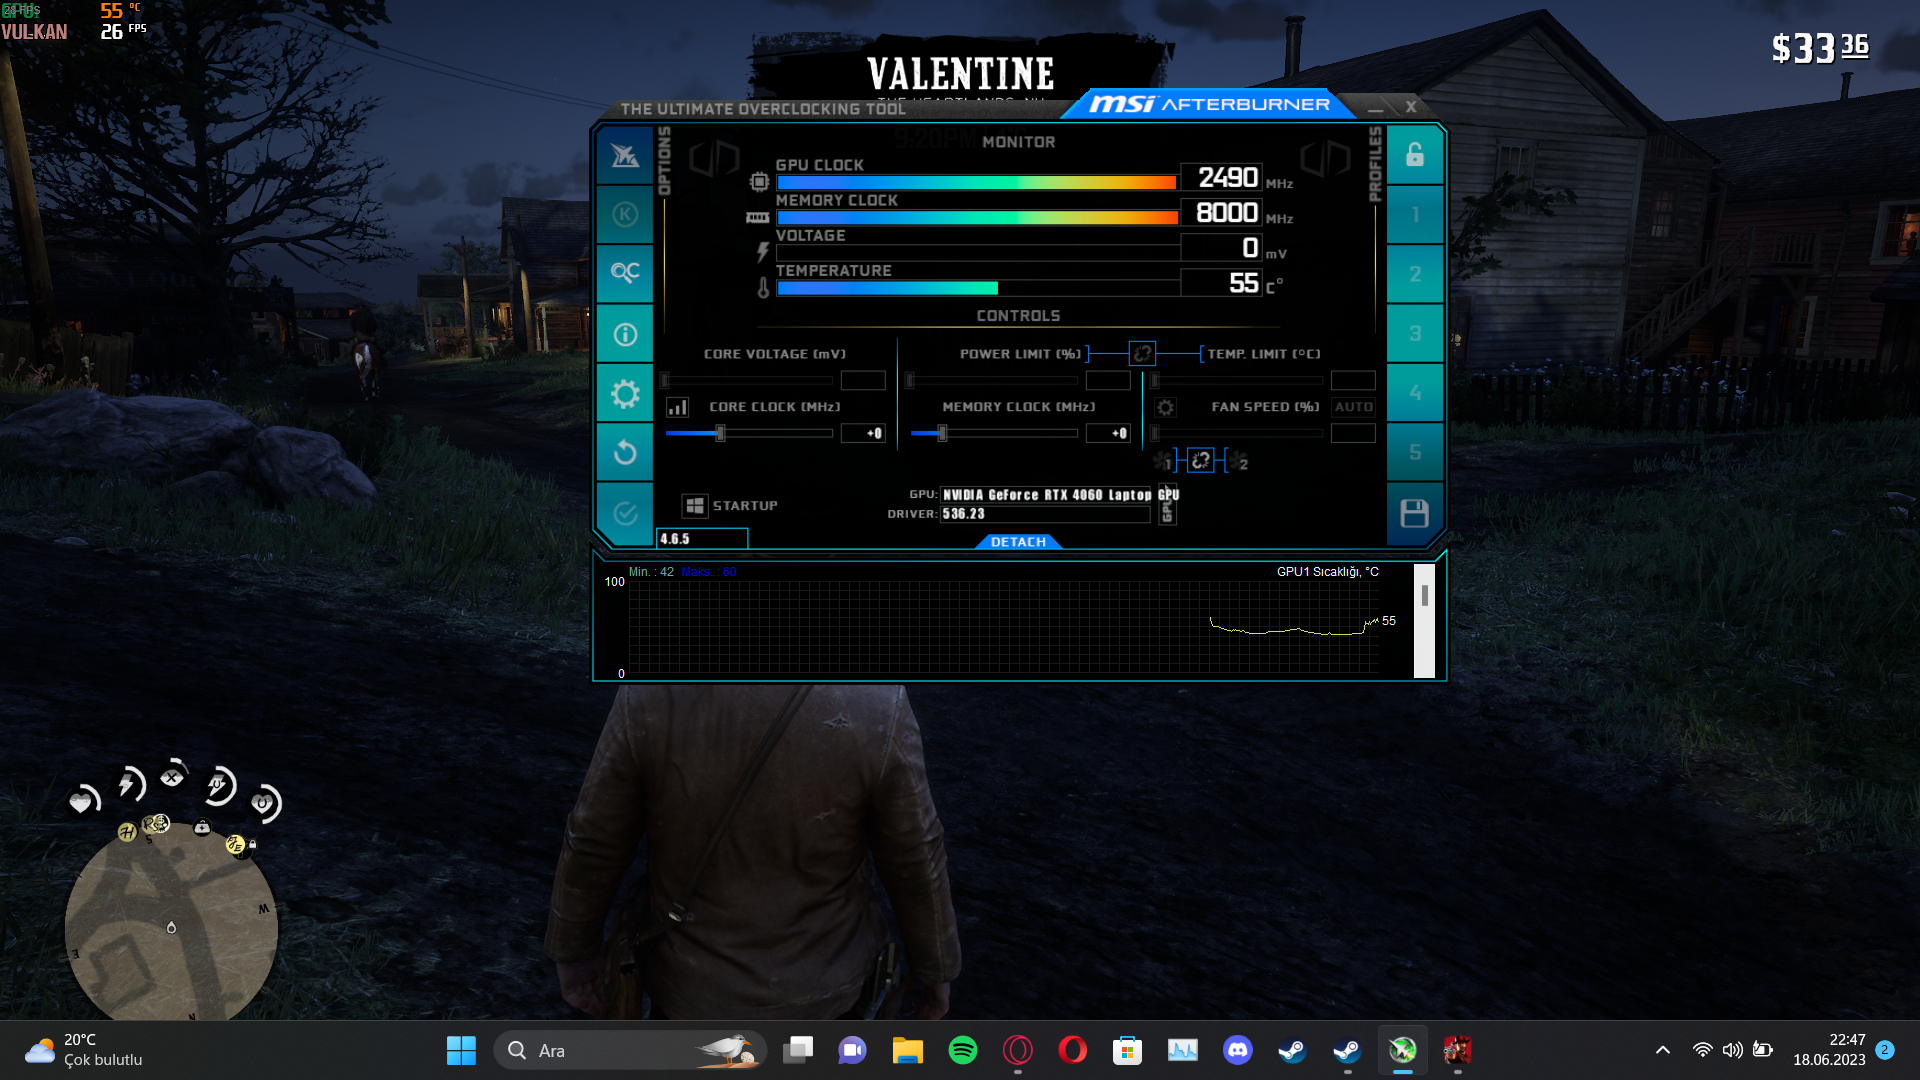Open the OC Scanner tool
The width and height of the screenshot is (1920, 1080).
point(625,273)
